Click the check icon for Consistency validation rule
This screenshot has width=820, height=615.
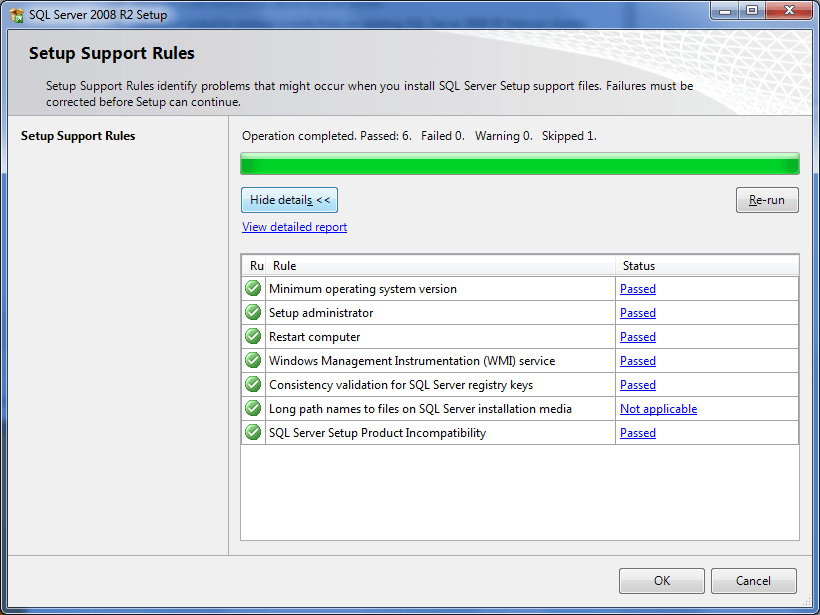[x=252, y=384]
